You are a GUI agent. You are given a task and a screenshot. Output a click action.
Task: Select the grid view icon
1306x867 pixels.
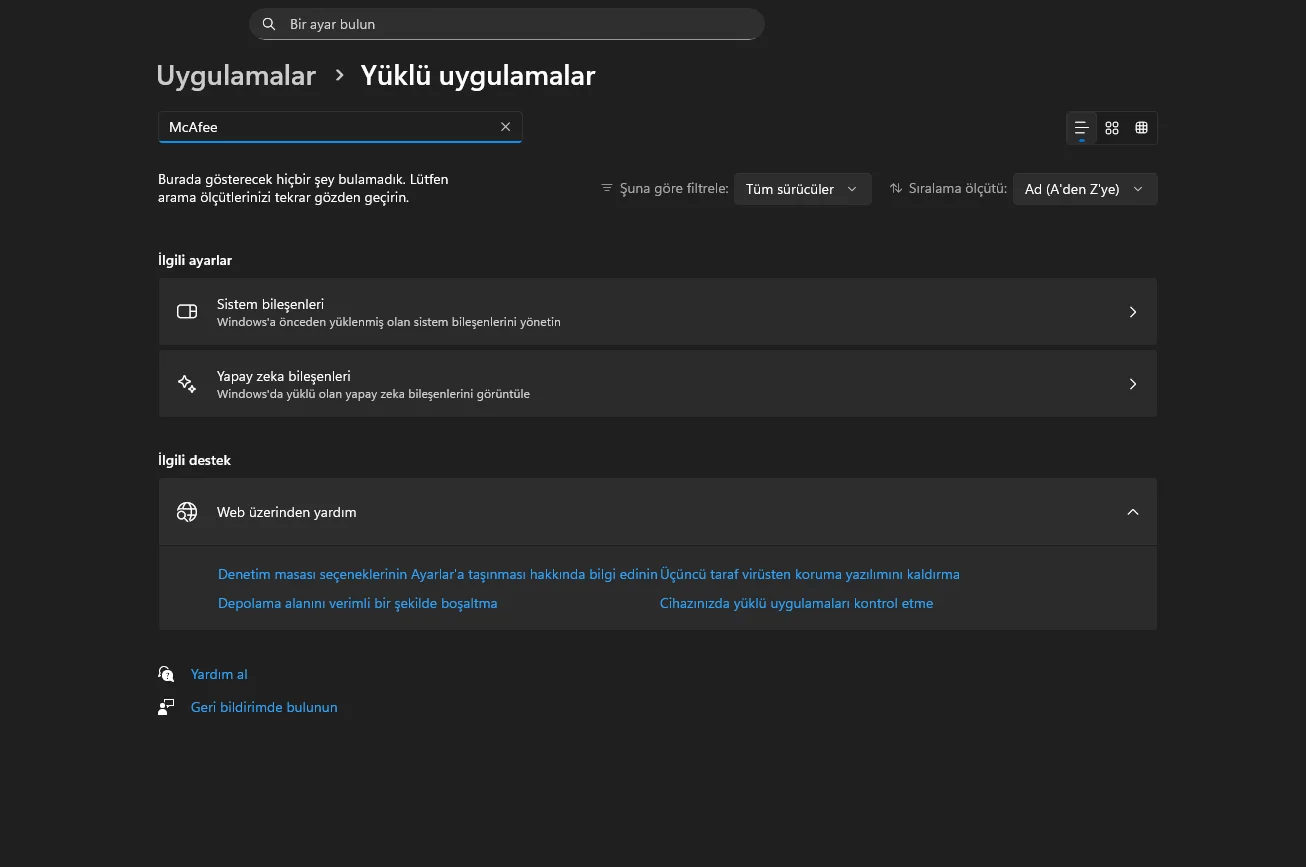[x=1111, y=128]
